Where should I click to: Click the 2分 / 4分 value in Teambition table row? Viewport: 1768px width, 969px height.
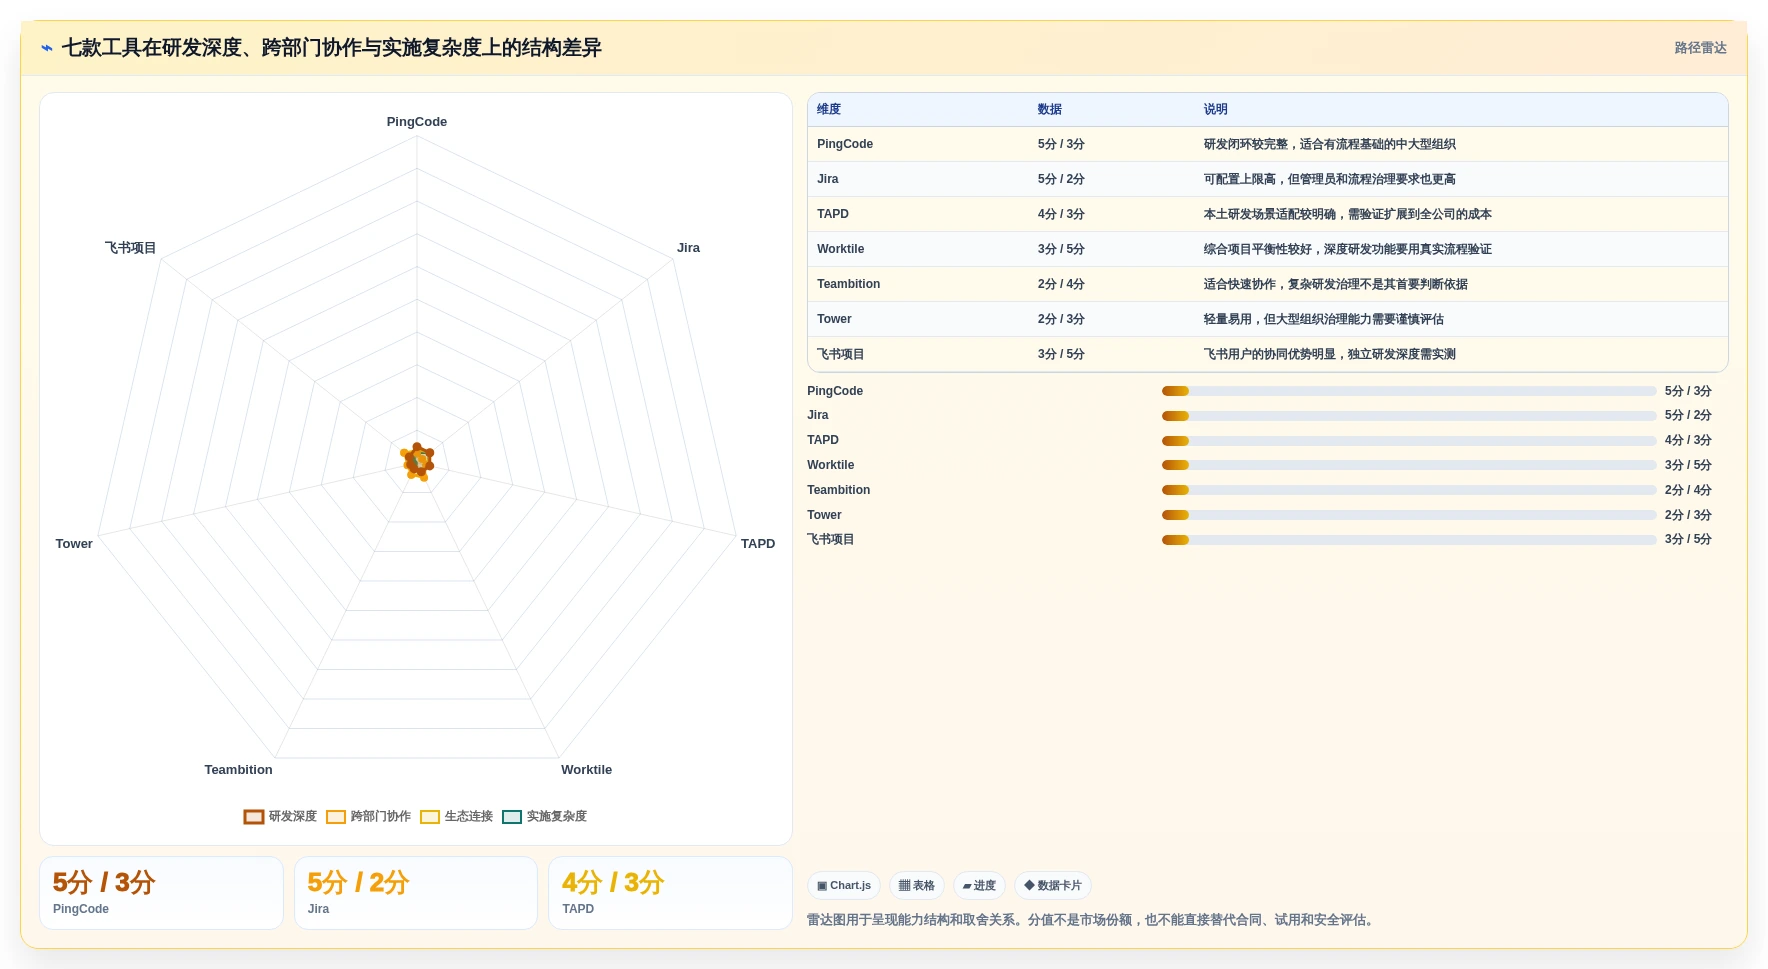point(1061,284)
